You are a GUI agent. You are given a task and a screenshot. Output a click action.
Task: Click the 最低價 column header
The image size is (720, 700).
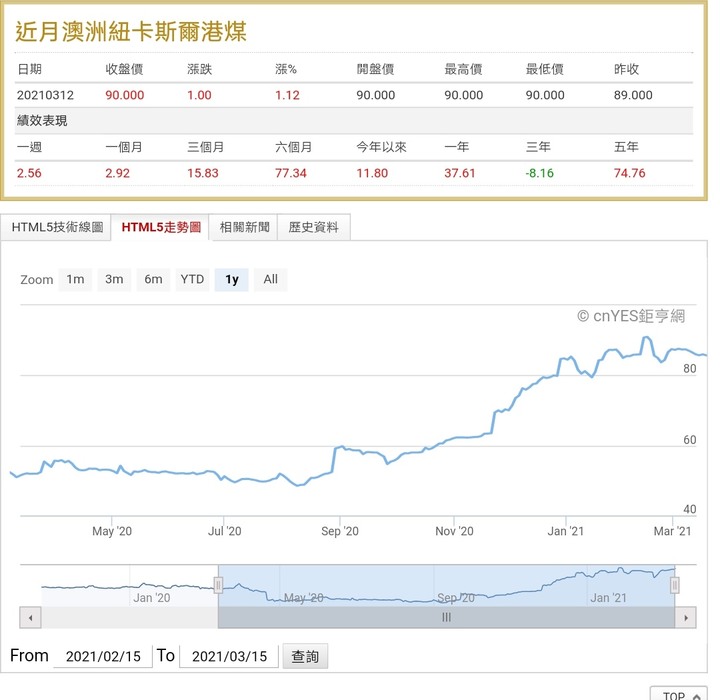coord(544,69)
